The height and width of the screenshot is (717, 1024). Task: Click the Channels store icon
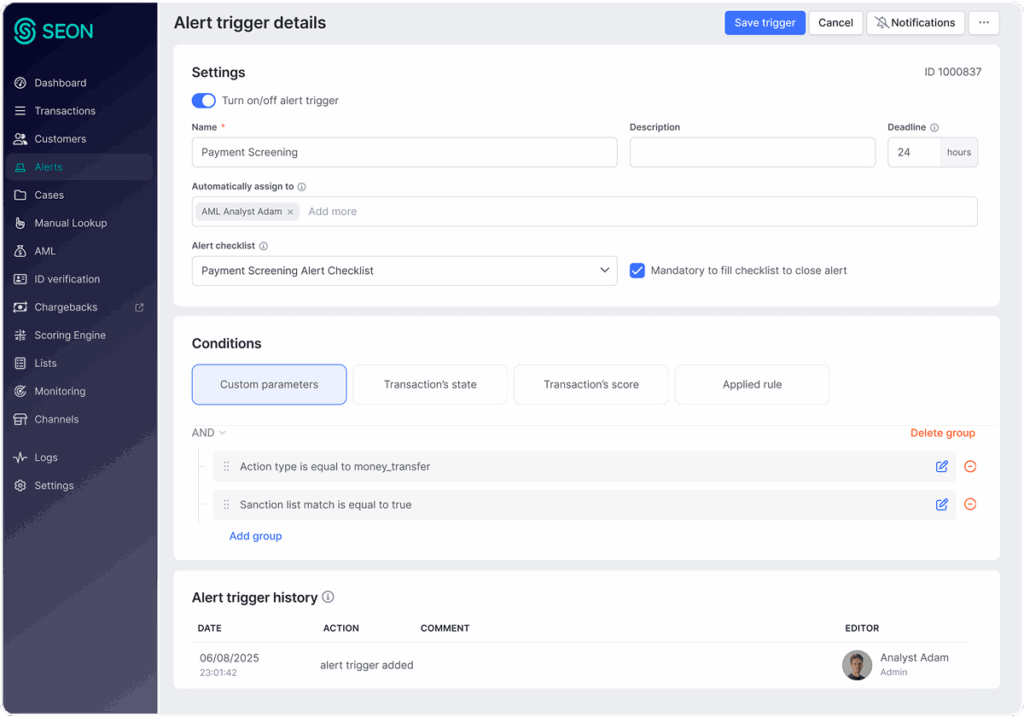(20, 420)
